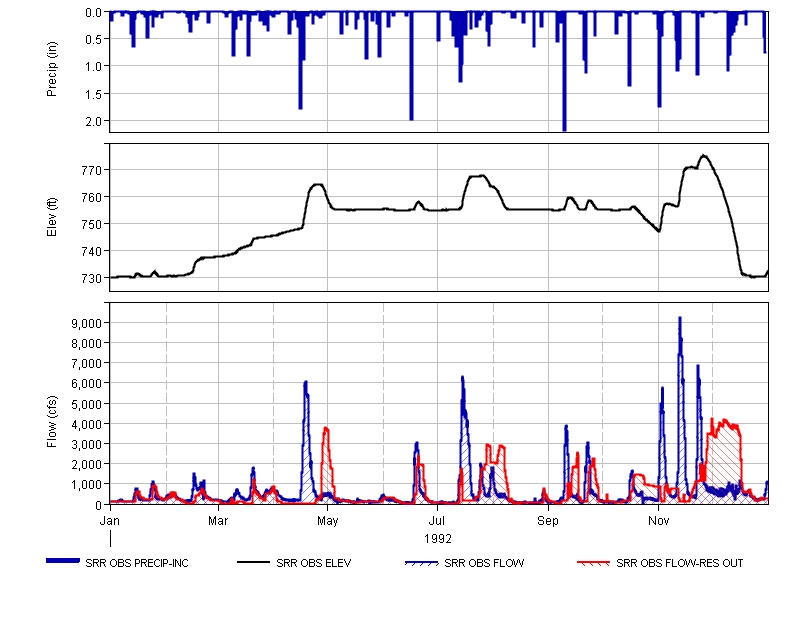800x627 pixels.
Task: Click the Sep label on time axis
Action: [548, 521]
